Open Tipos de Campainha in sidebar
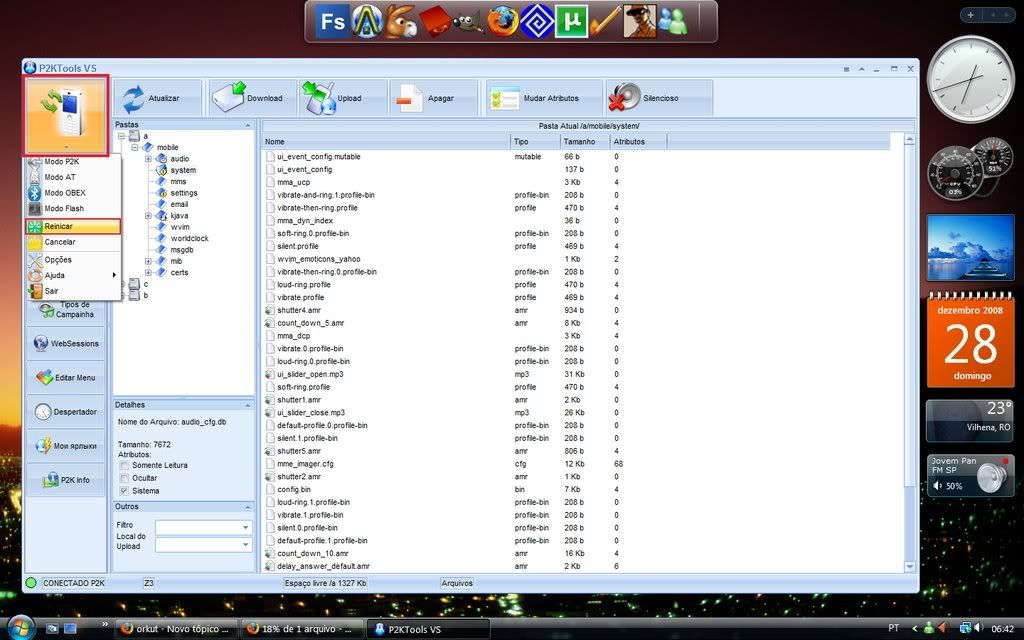The height and width of the screenshot is (640, 1024). 66,310
